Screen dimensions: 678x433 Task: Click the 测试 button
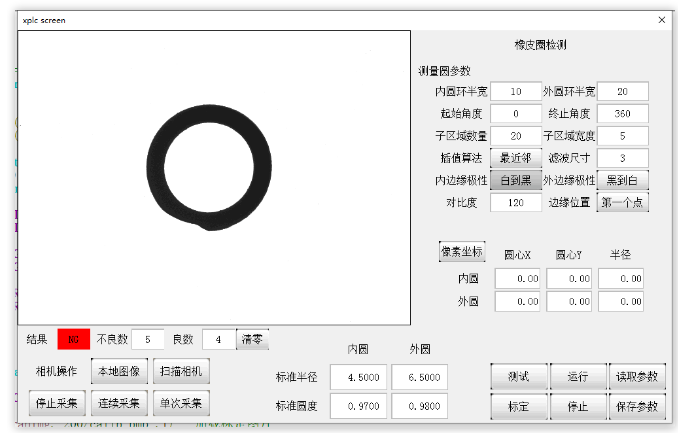pyautogui.click(x=519, y=376)
